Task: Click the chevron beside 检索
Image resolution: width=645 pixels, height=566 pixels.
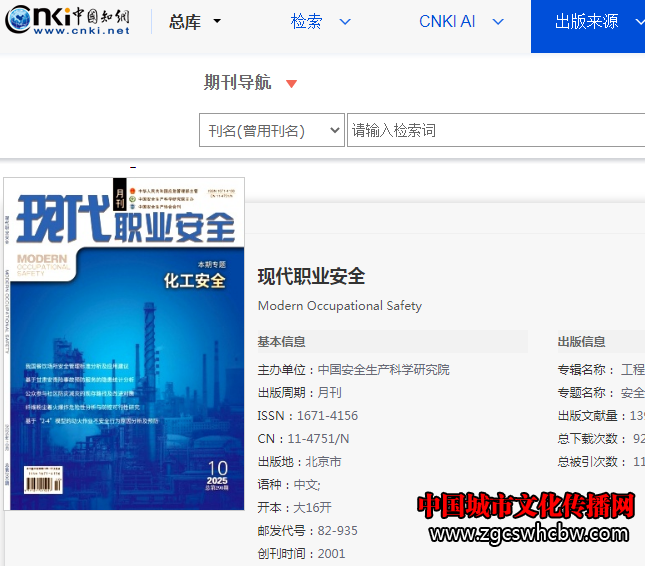Action: (345, 22)
